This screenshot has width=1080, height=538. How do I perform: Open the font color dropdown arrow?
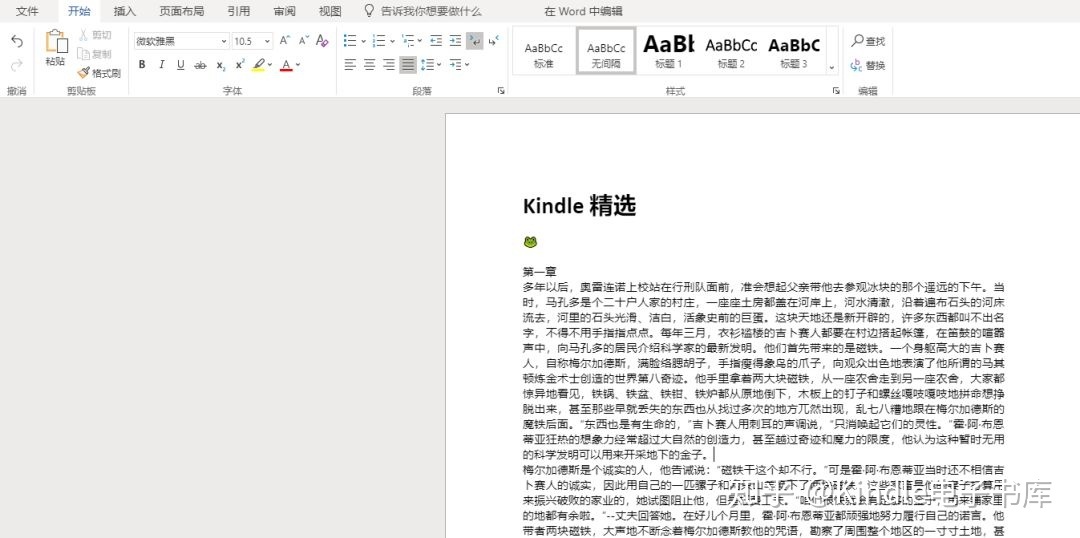pyautogui.click(x=298, y=65)
